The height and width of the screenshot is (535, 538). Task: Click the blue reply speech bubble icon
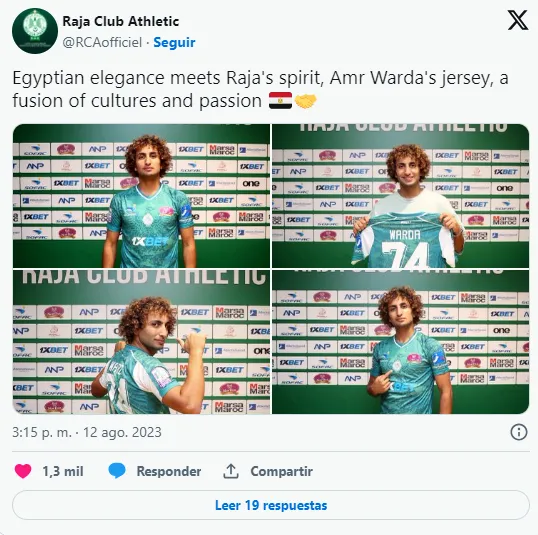[x=117, y=471]
